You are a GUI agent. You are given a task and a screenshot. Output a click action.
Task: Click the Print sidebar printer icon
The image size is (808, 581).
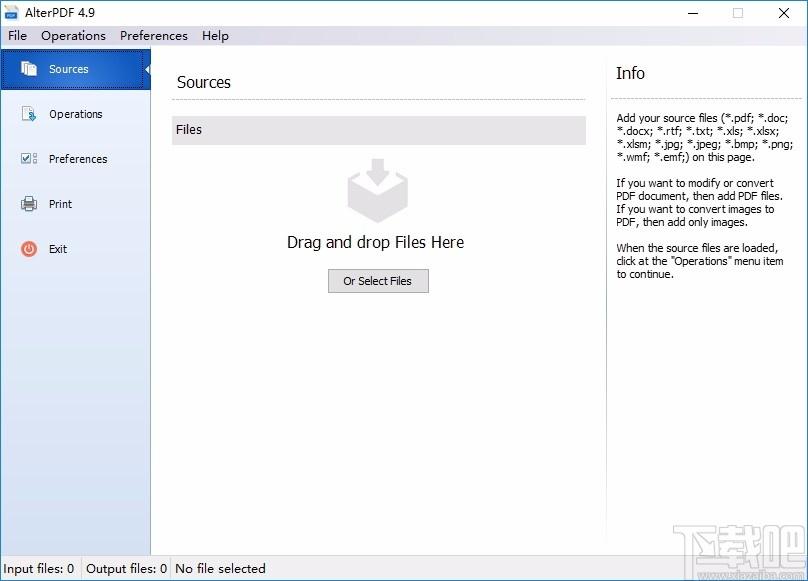pos(29,204)
